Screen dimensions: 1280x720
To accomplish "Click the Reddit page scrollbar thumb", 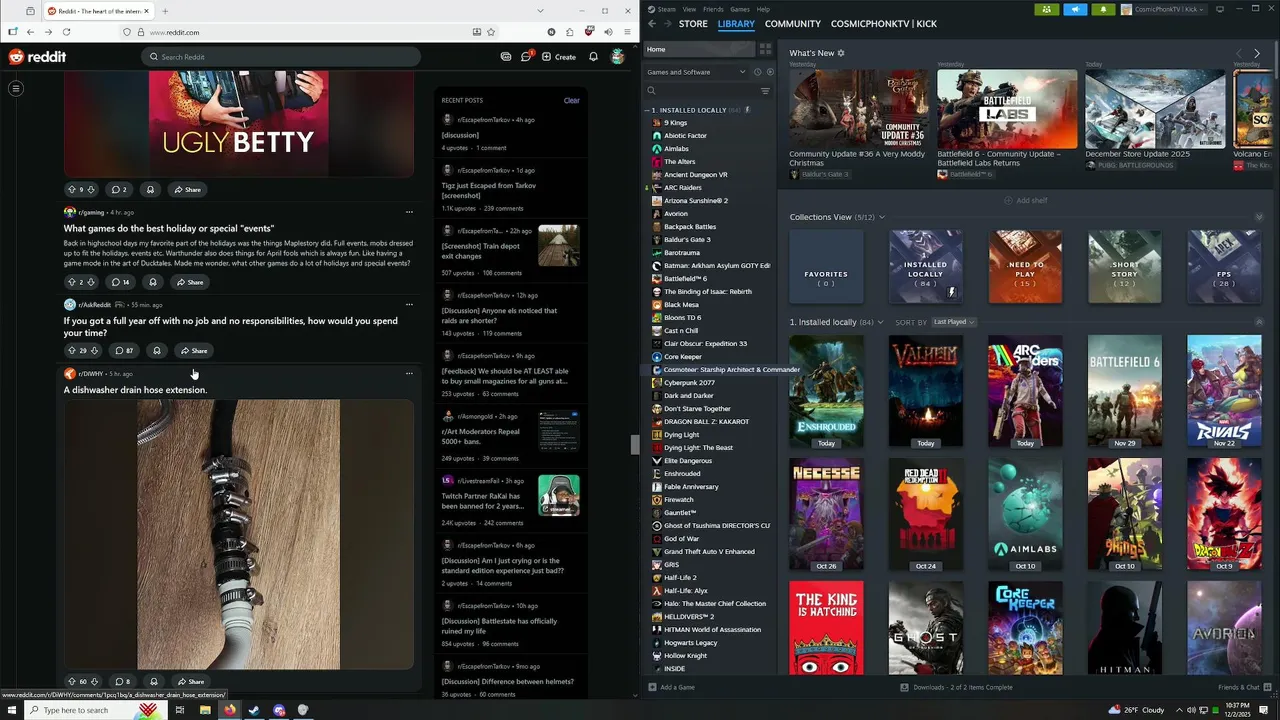I will click(x=634, y=445).
